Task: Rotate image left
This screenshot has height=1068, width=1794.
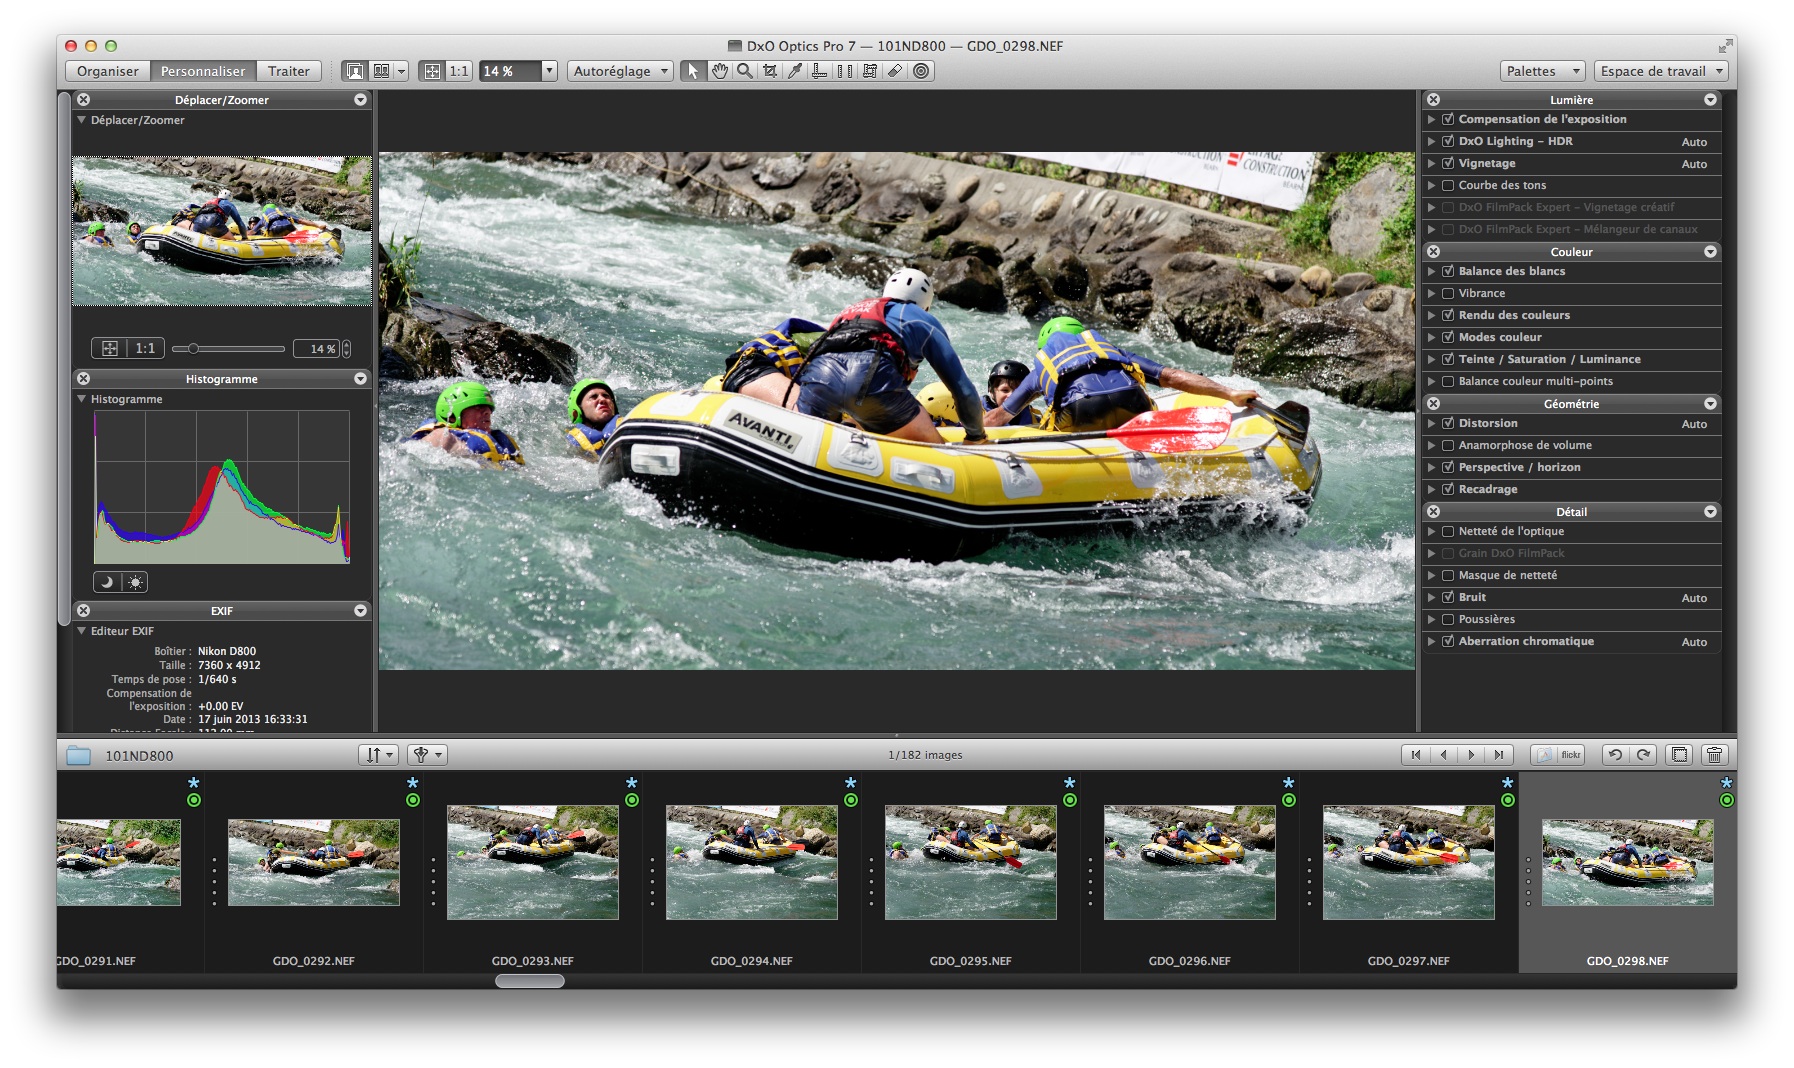Action: (x=1615, y=755)
